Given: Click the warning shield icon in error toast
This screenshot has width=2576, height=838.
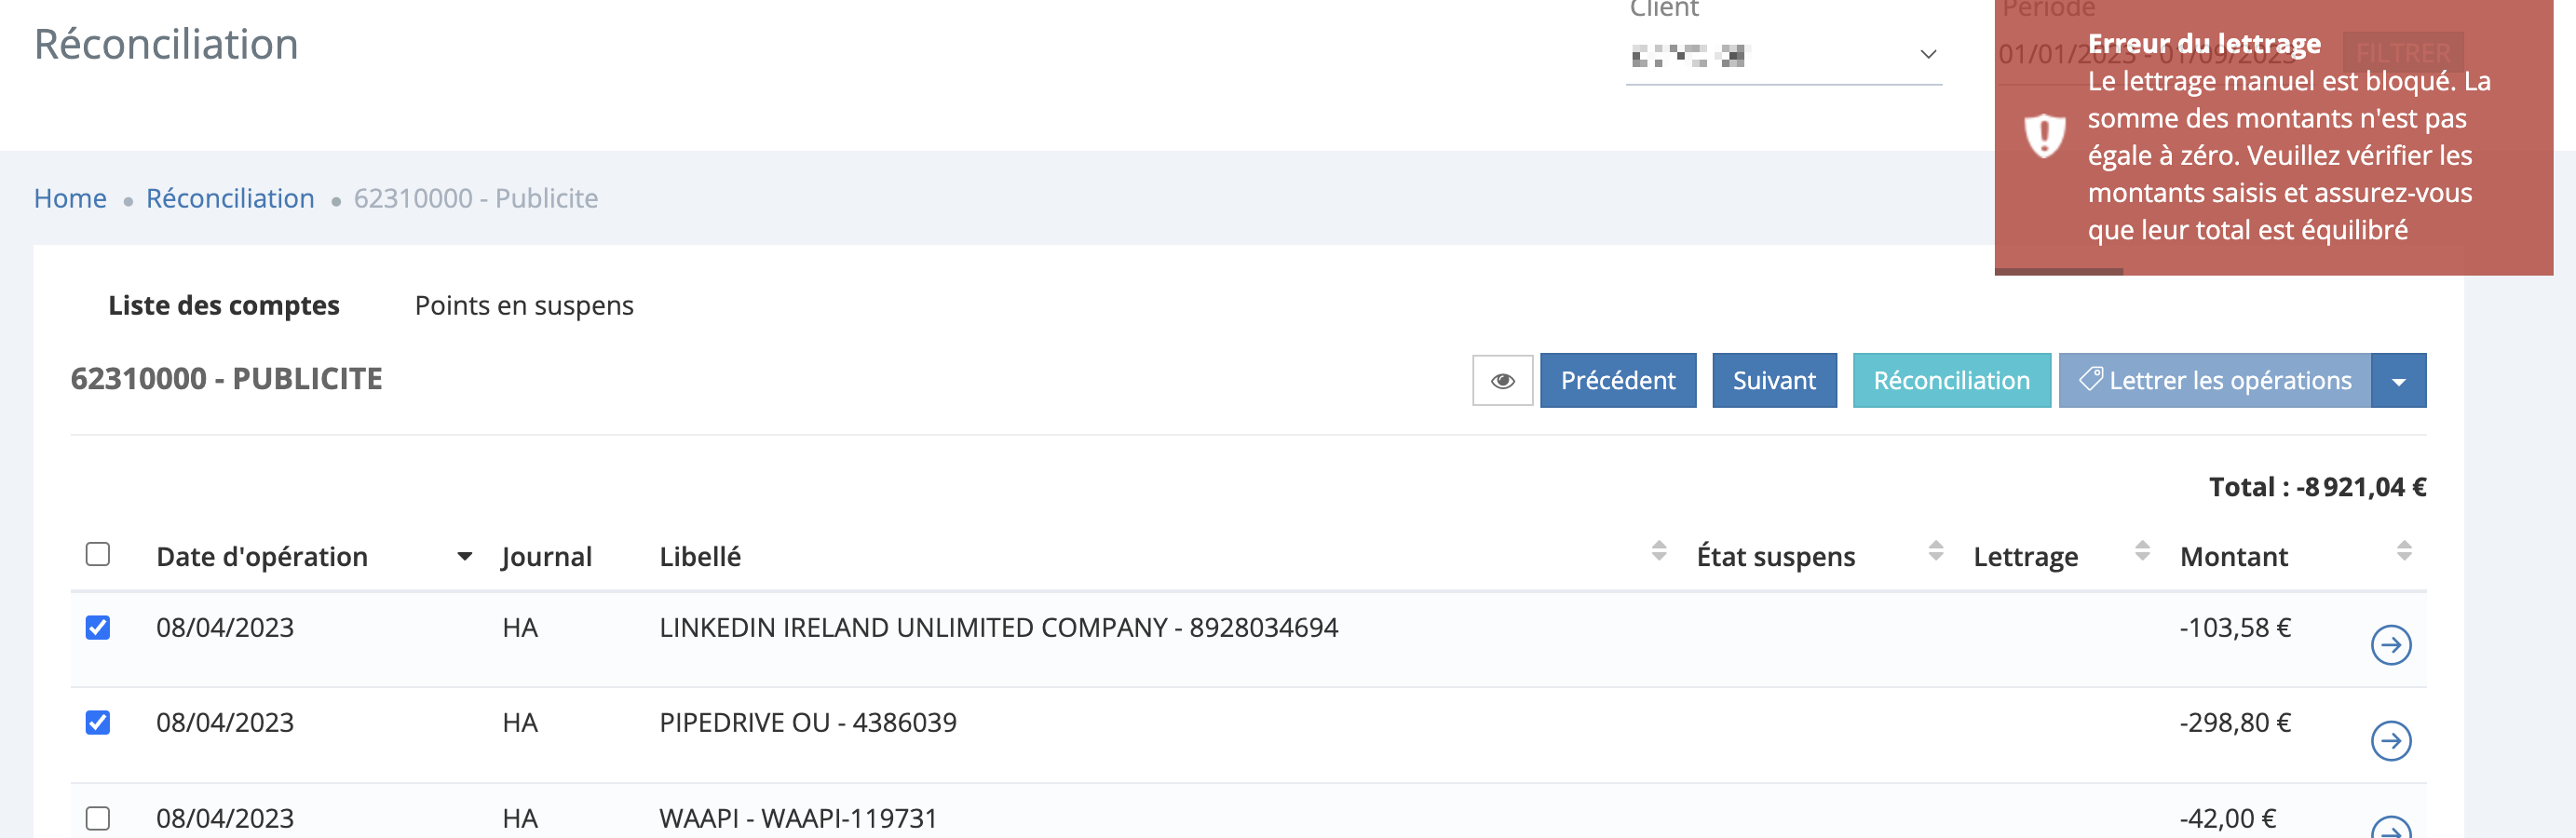Looking at the screenshot, I should (x=2044, y=136).
